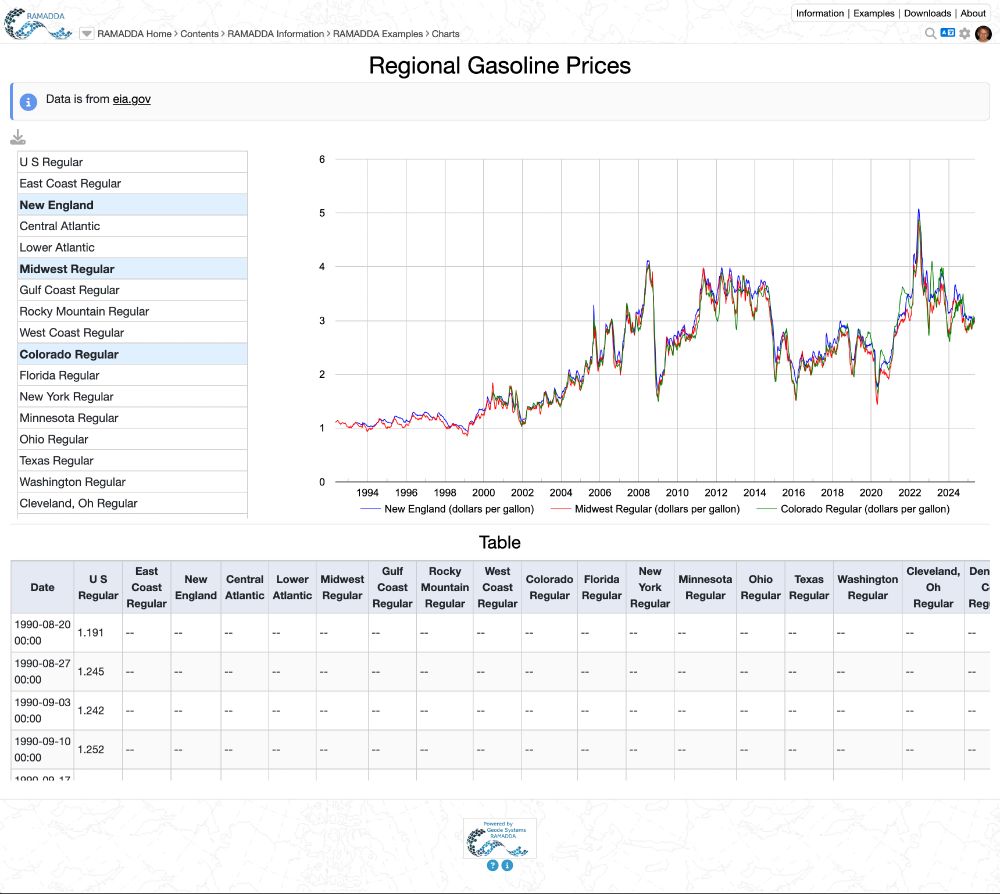Click the RAMADDA logo at top left
This screenshot has height=894, width=1000.
[38, 24]
